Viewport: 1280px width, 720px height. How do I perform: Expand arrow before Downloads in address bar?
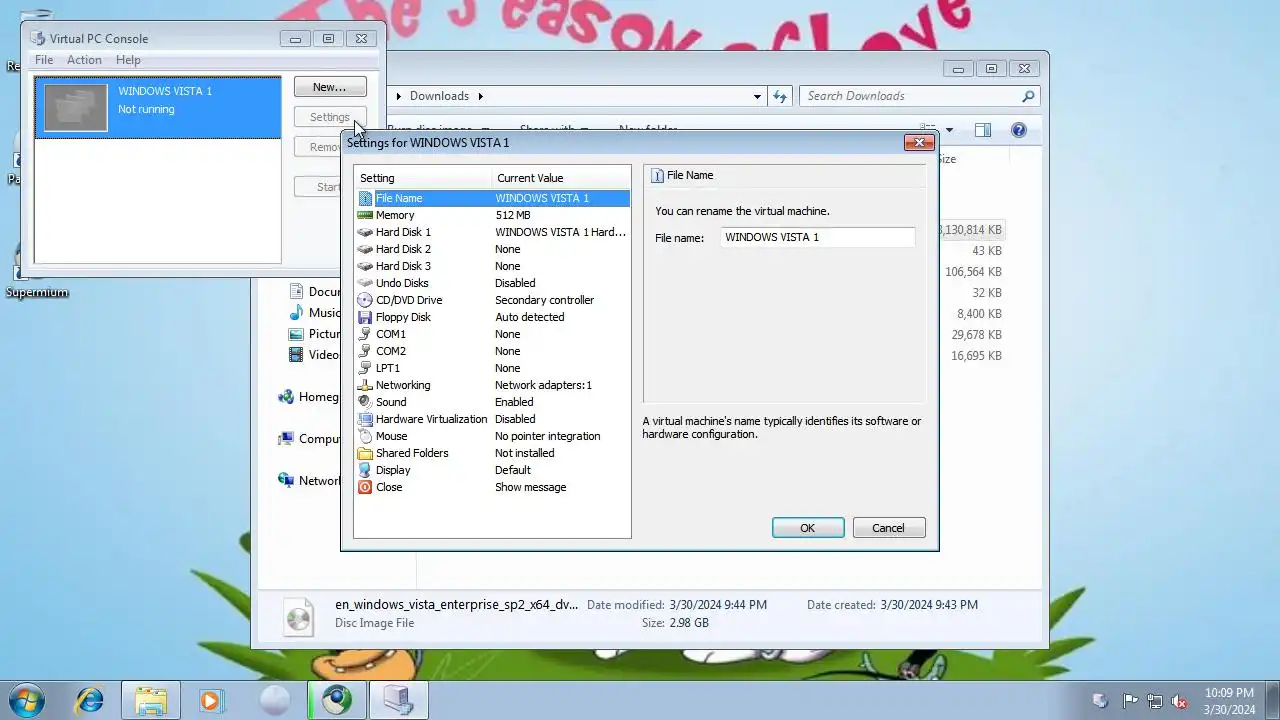(x=399, y=96)
